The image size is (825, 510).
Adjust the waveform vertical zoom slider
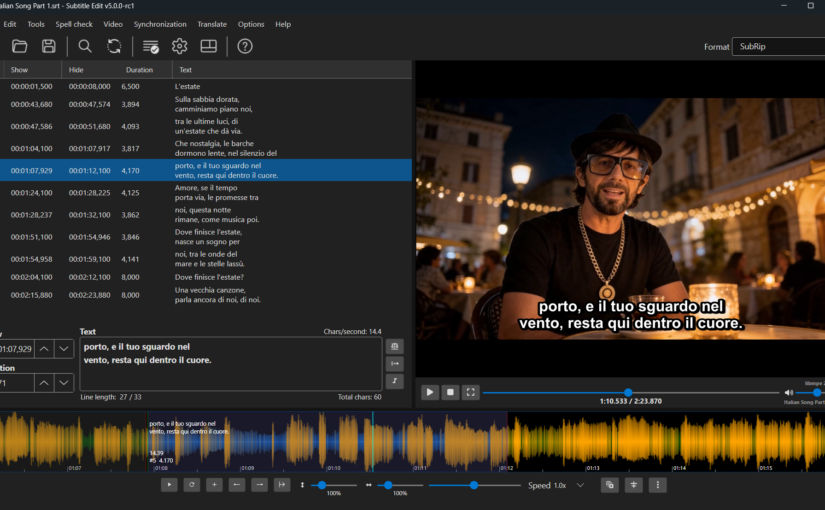coord(334,485)
